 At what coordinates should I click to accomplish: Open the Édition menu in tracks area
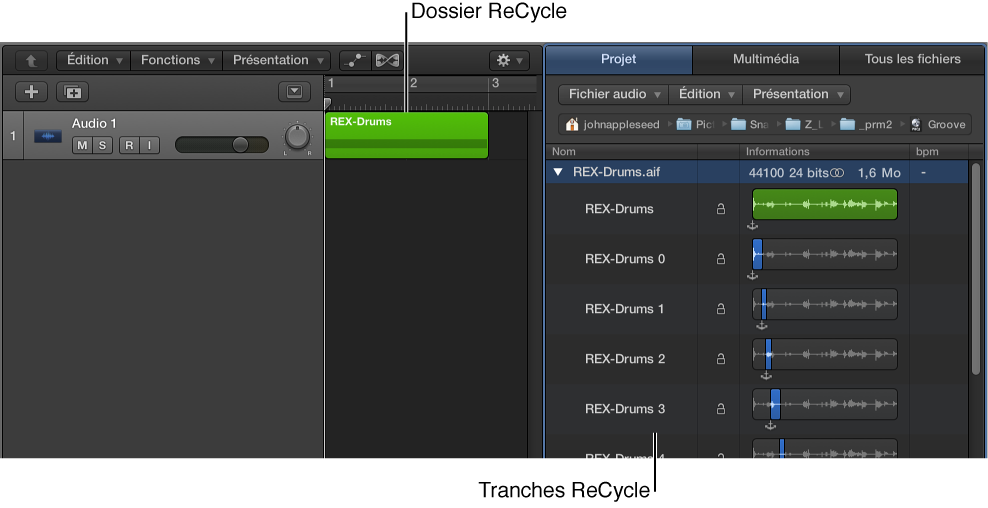(x=93, y=61)
